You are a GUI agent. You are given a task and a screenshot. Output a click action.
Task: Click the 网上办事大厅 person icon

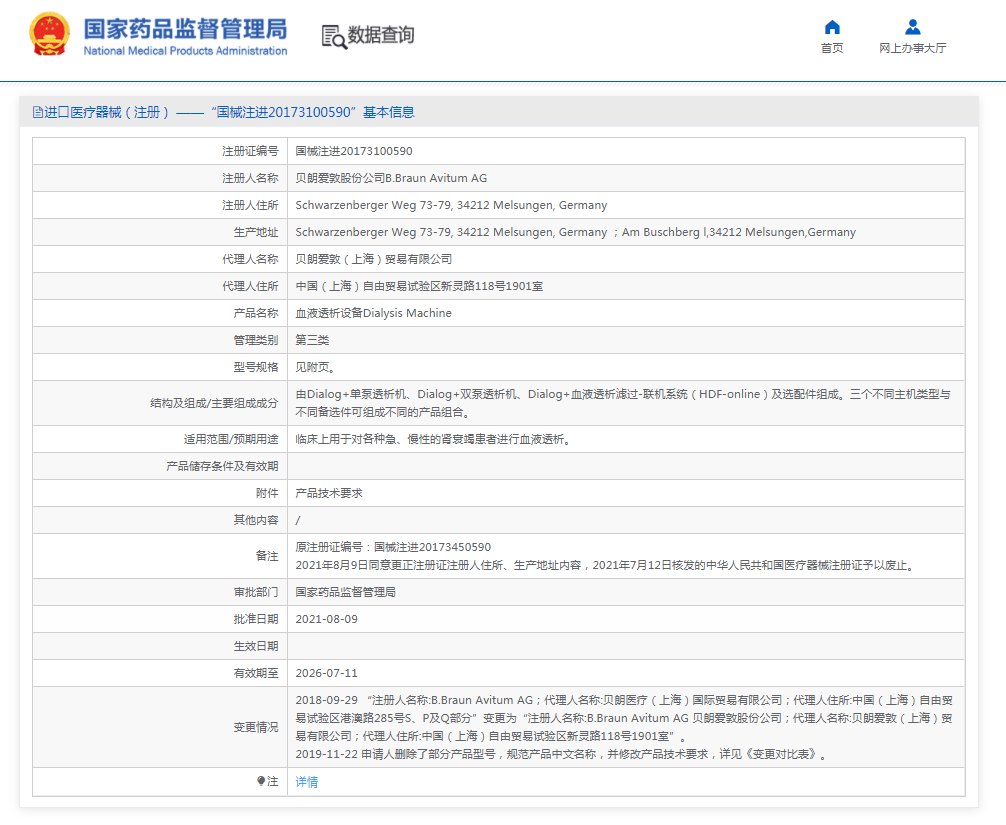coord(912,27)
